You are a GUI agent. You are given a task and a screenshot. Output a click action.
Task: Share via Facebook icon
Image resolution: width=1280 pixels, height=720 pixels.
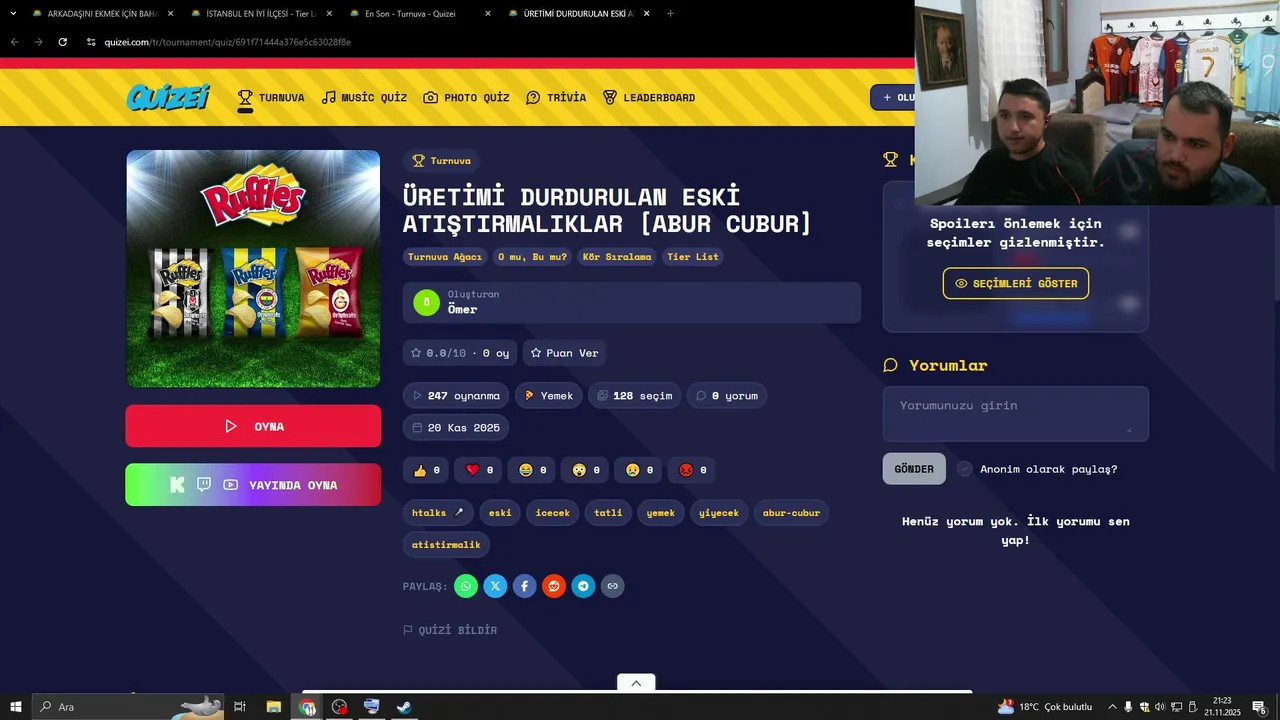pos(525,586)
